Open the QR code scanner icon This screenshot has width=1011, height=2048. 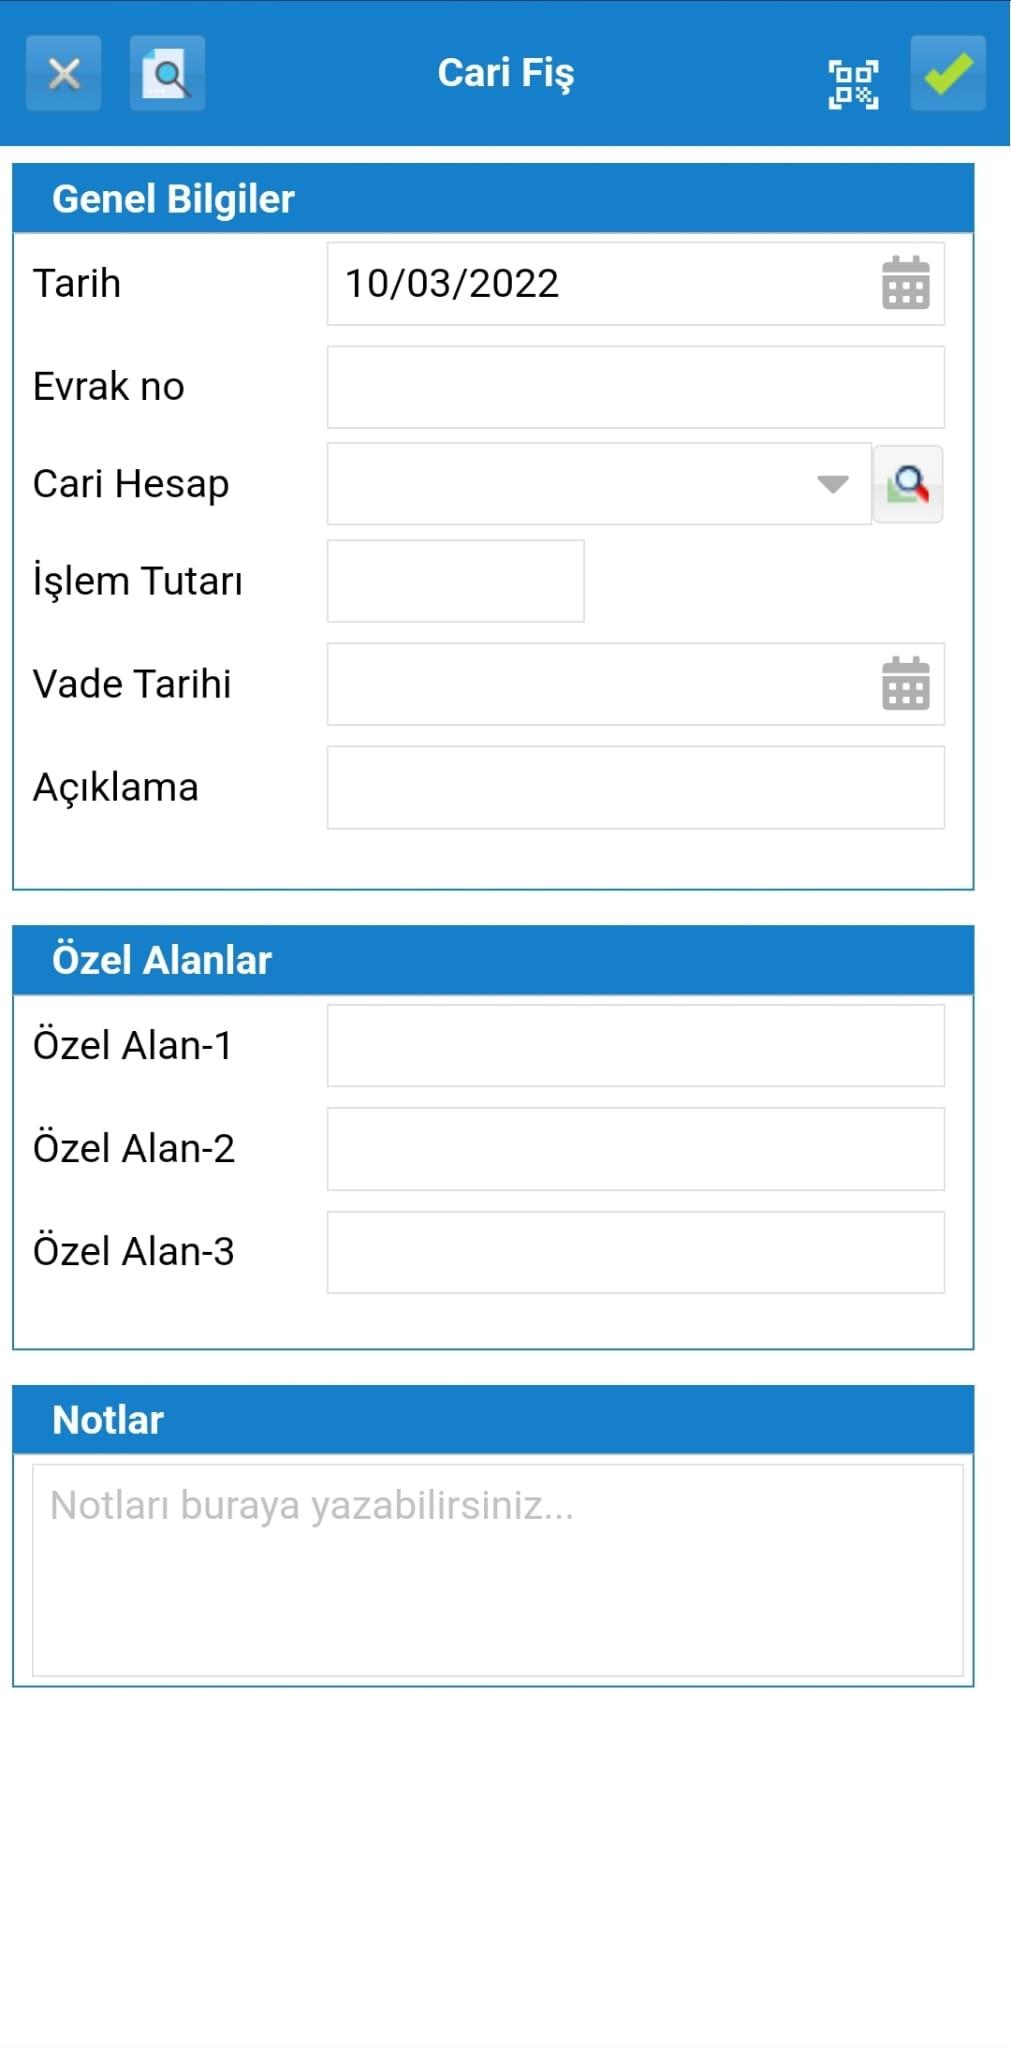[853, 84]
